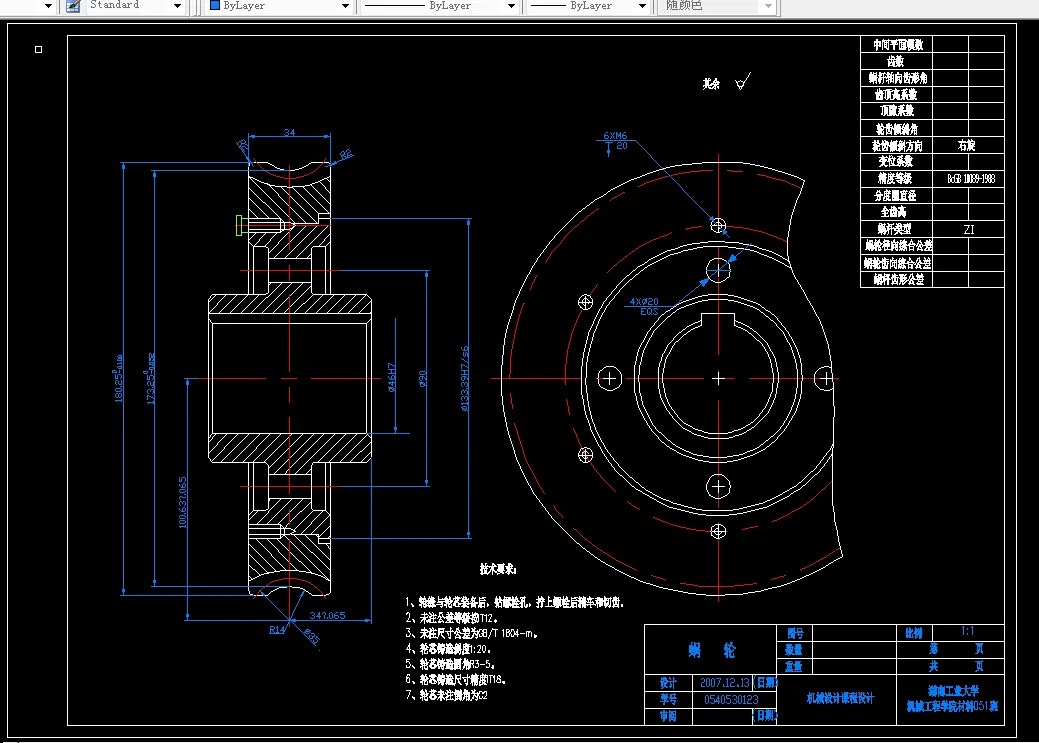Viewport: 1039px width, 743px height.
Task: Select the 4XØ20 hole callout
Action: 643,301
